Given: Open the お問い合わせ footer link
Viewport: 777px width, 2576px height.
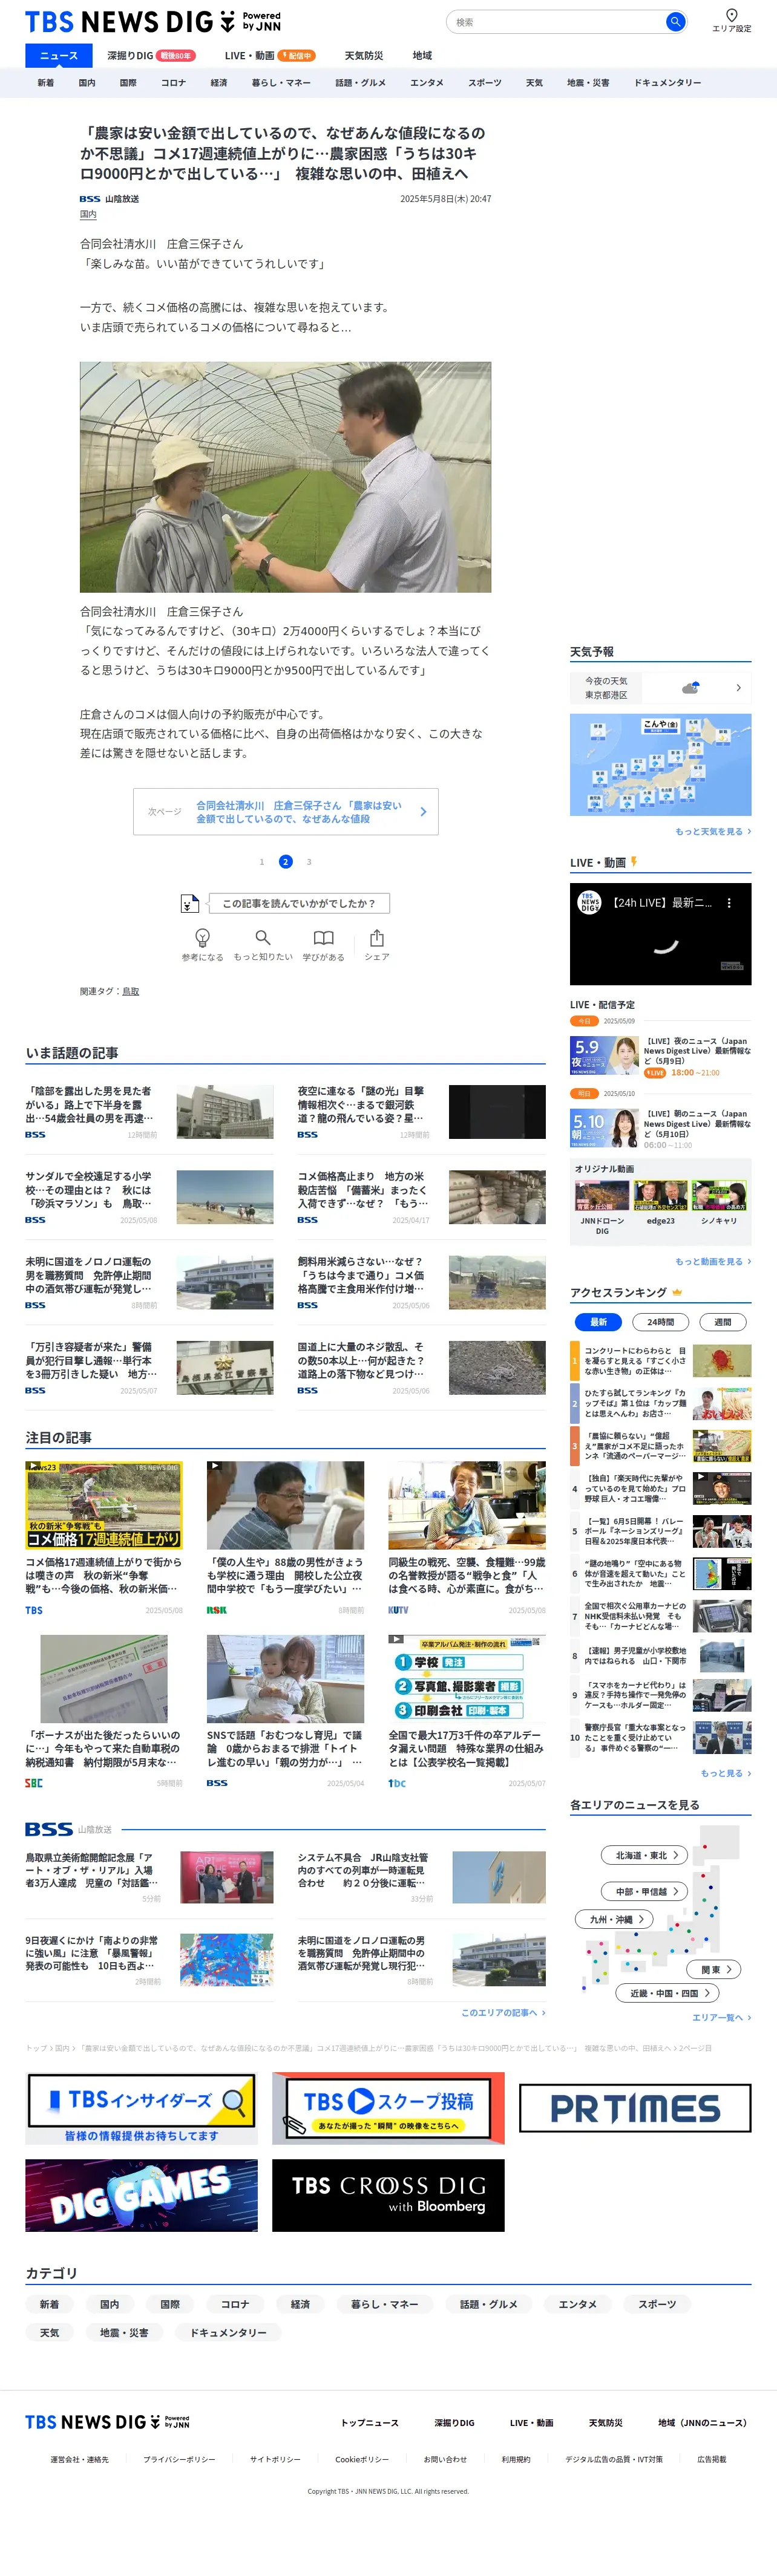Looking at the screenshot, I should [445, 2459].
